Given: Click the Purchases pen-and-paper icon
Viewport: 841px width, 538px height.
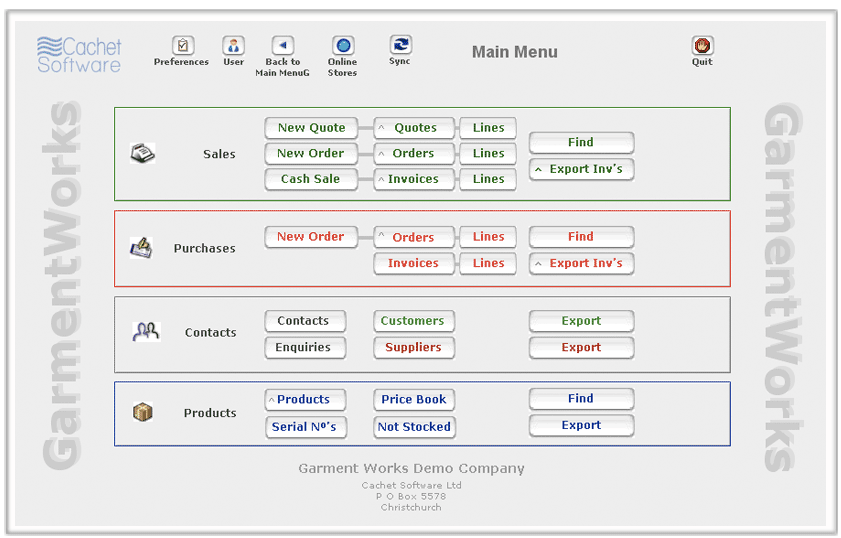Looking at the screenshot, I should coord(142,248).
